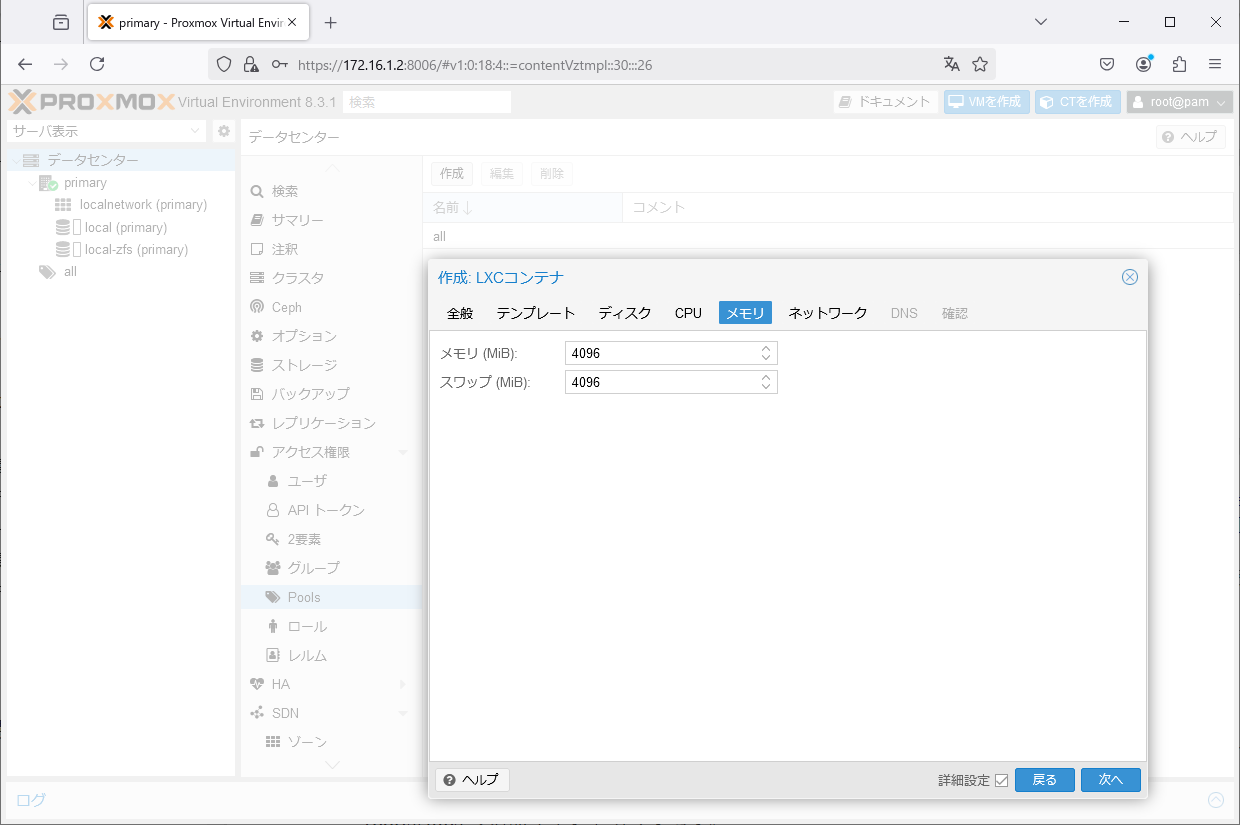1240x825 pixels.
Task: Click the ログ panel label
Action: 31,800
